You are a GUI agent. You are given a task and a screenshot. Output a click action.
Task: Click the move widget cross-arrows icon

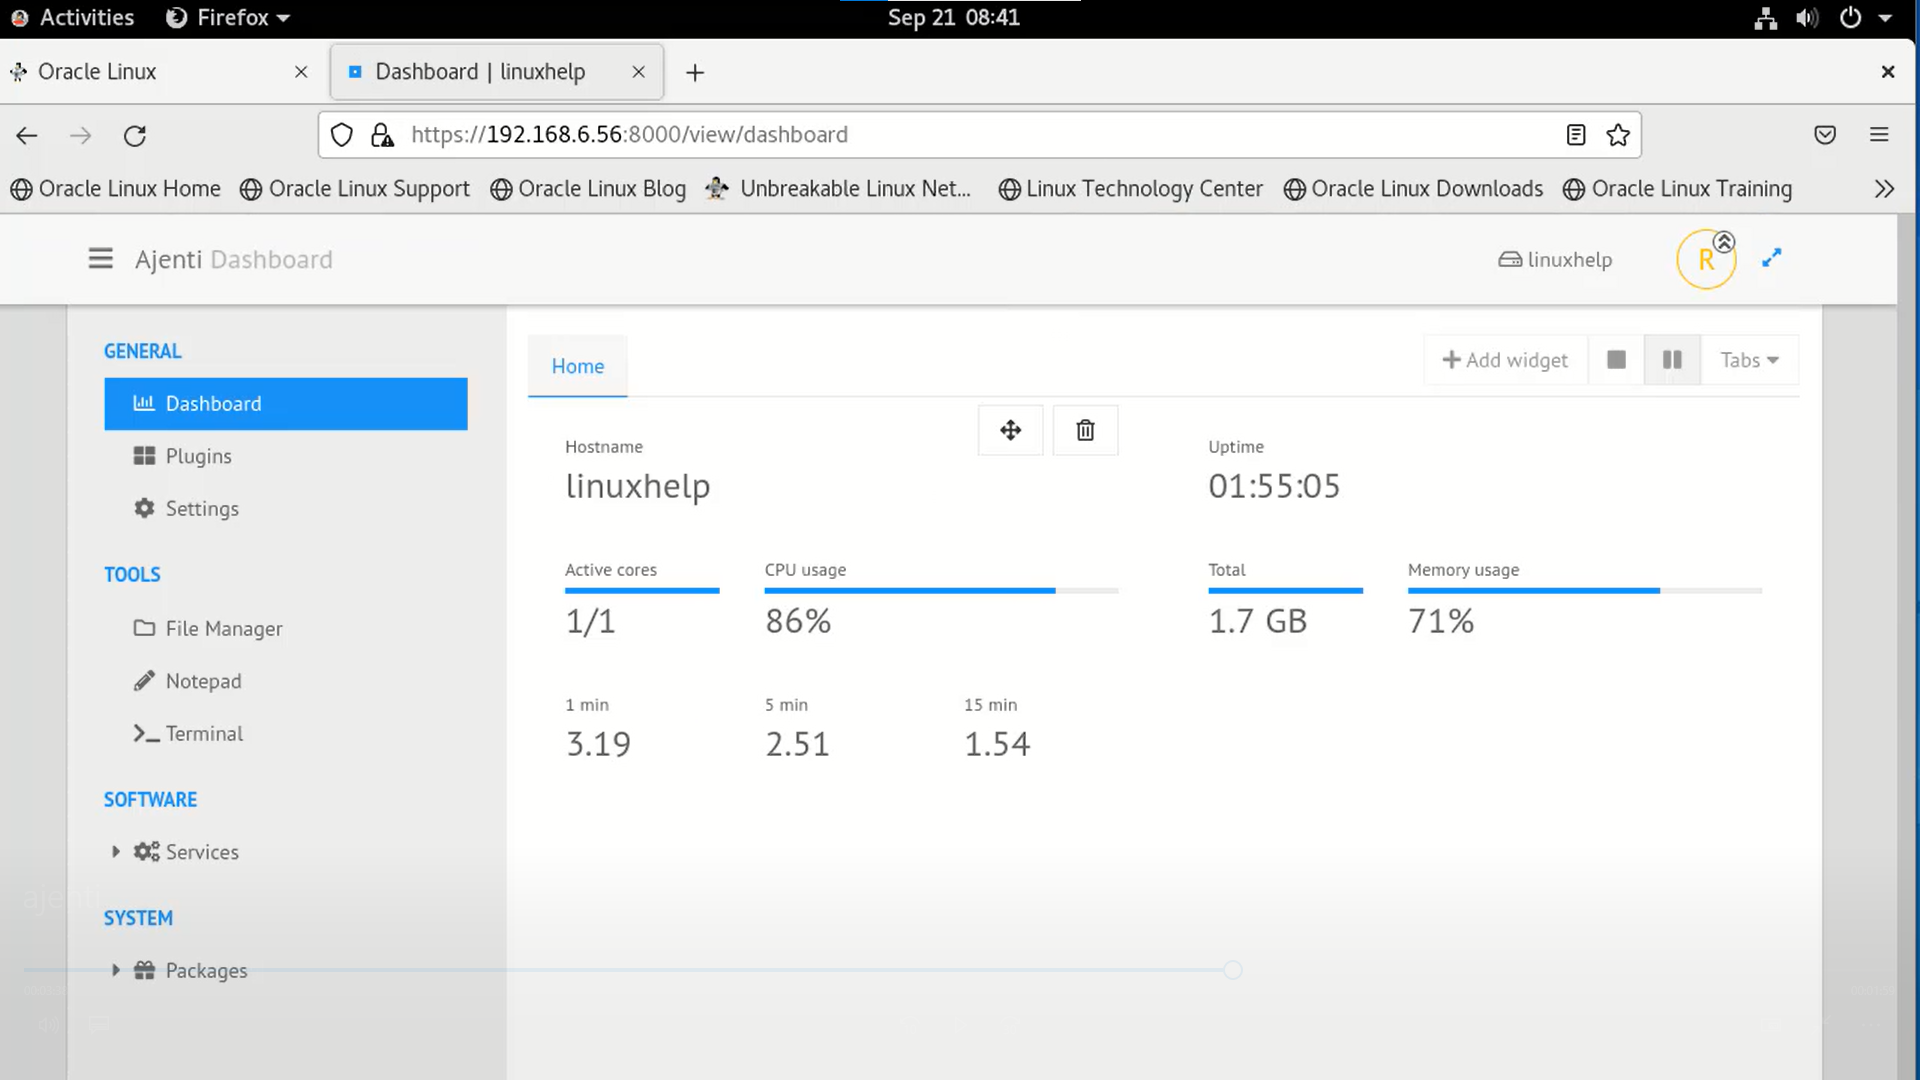tap(1010, 430)
